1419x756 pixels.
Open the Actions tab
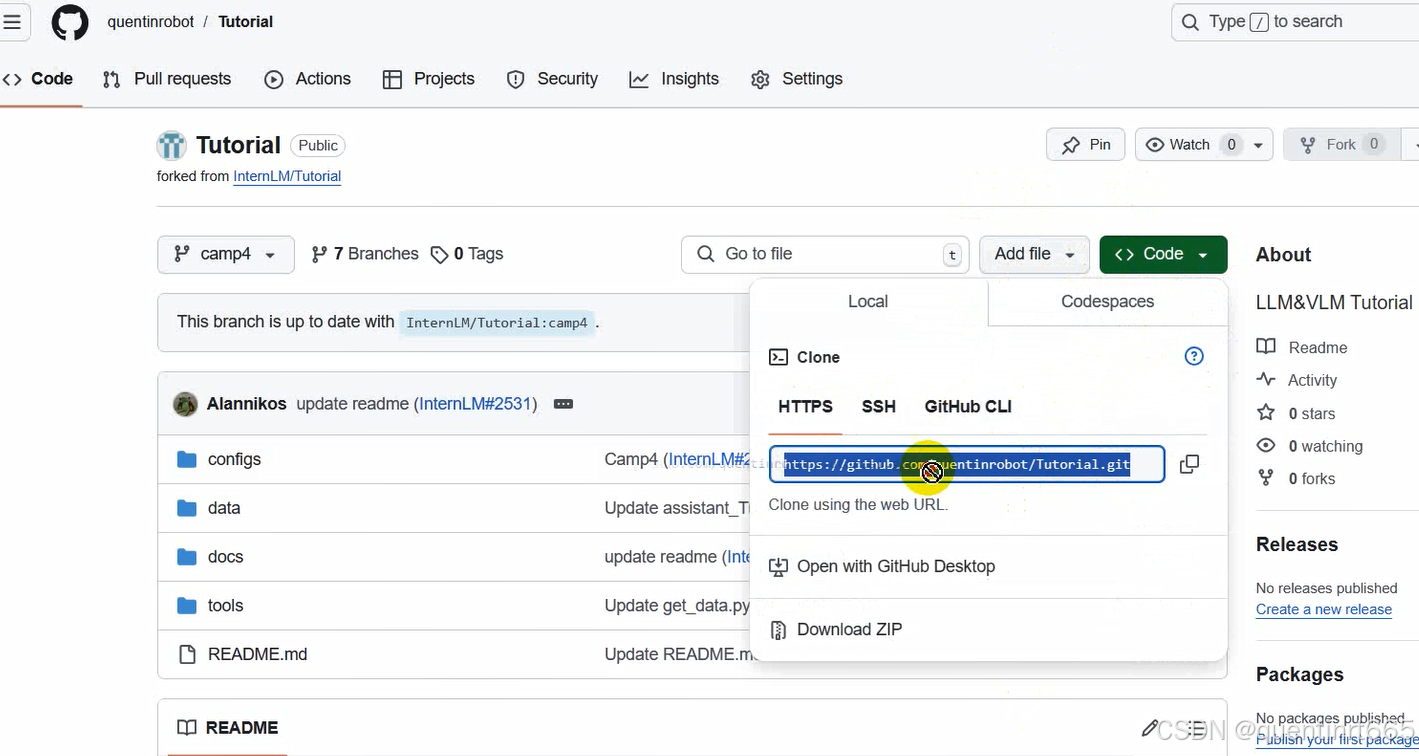point(308,79)
